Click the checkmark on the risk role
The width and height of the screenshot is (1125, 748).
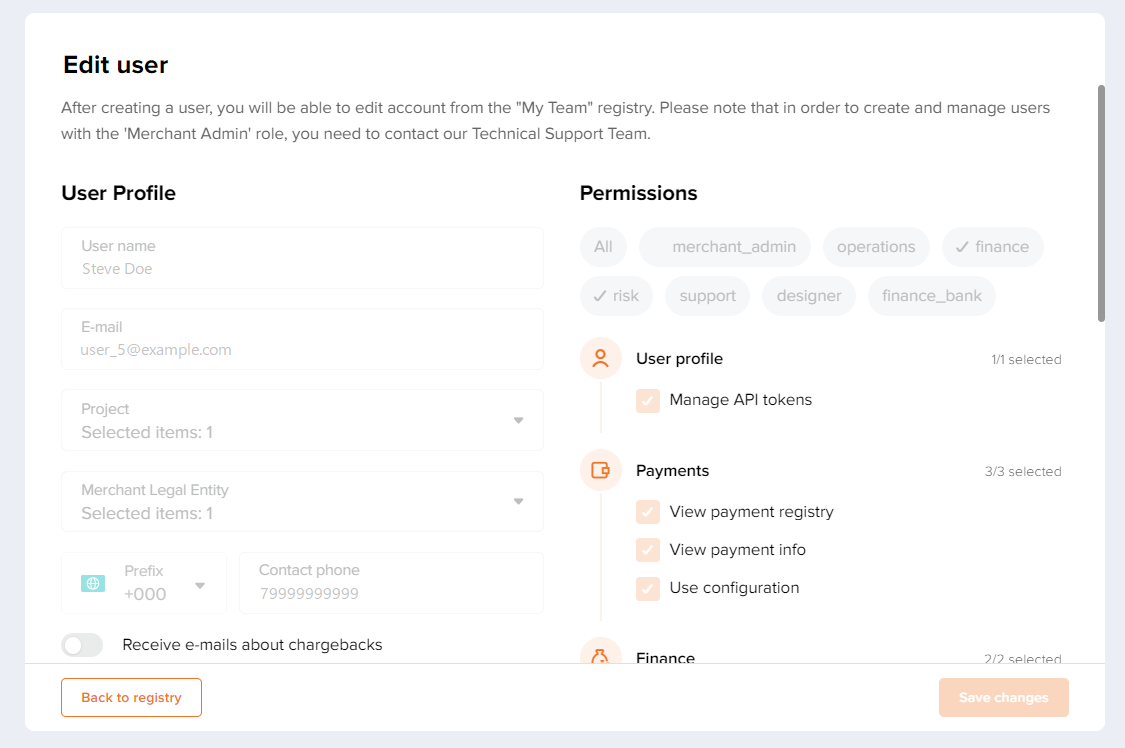click(x=600, y=296)
